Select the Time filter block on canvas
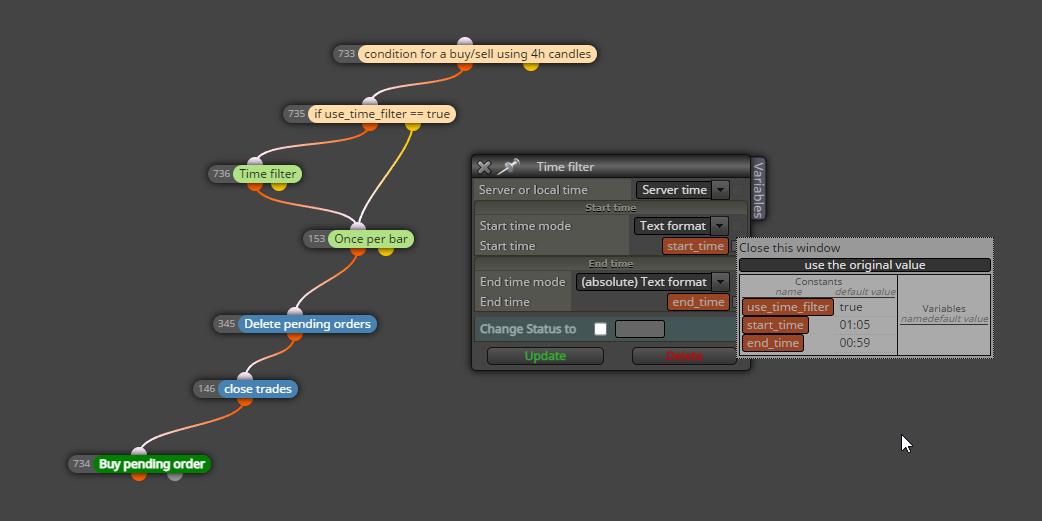 268,174
